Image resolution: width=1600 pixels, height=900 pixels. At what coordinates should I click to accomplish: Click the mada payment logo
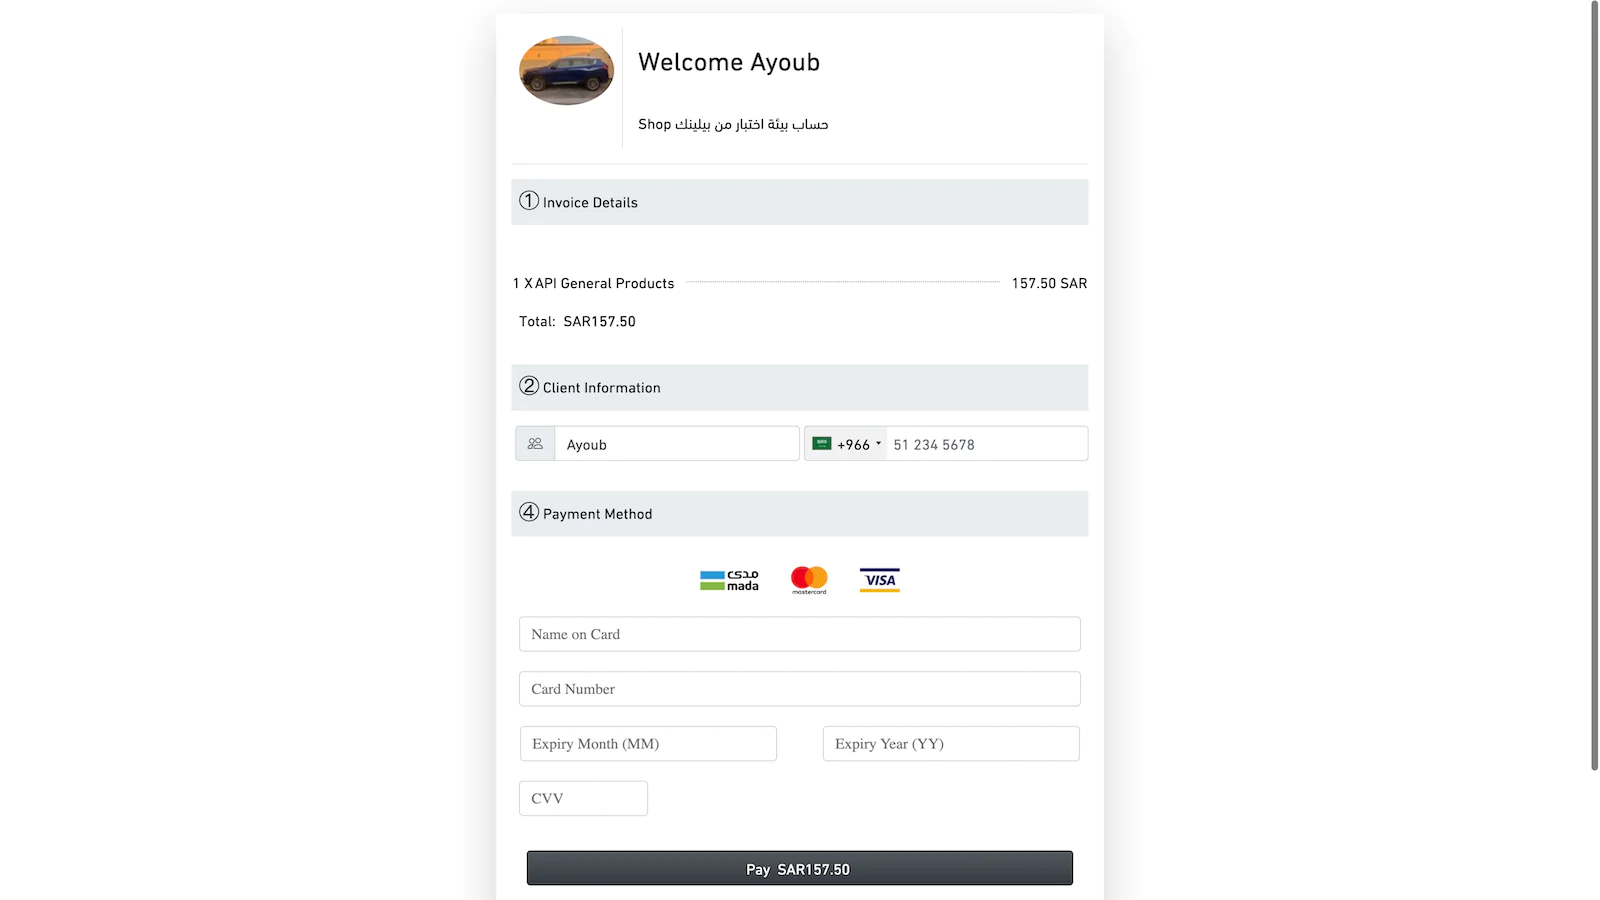(x=729, y=580)
